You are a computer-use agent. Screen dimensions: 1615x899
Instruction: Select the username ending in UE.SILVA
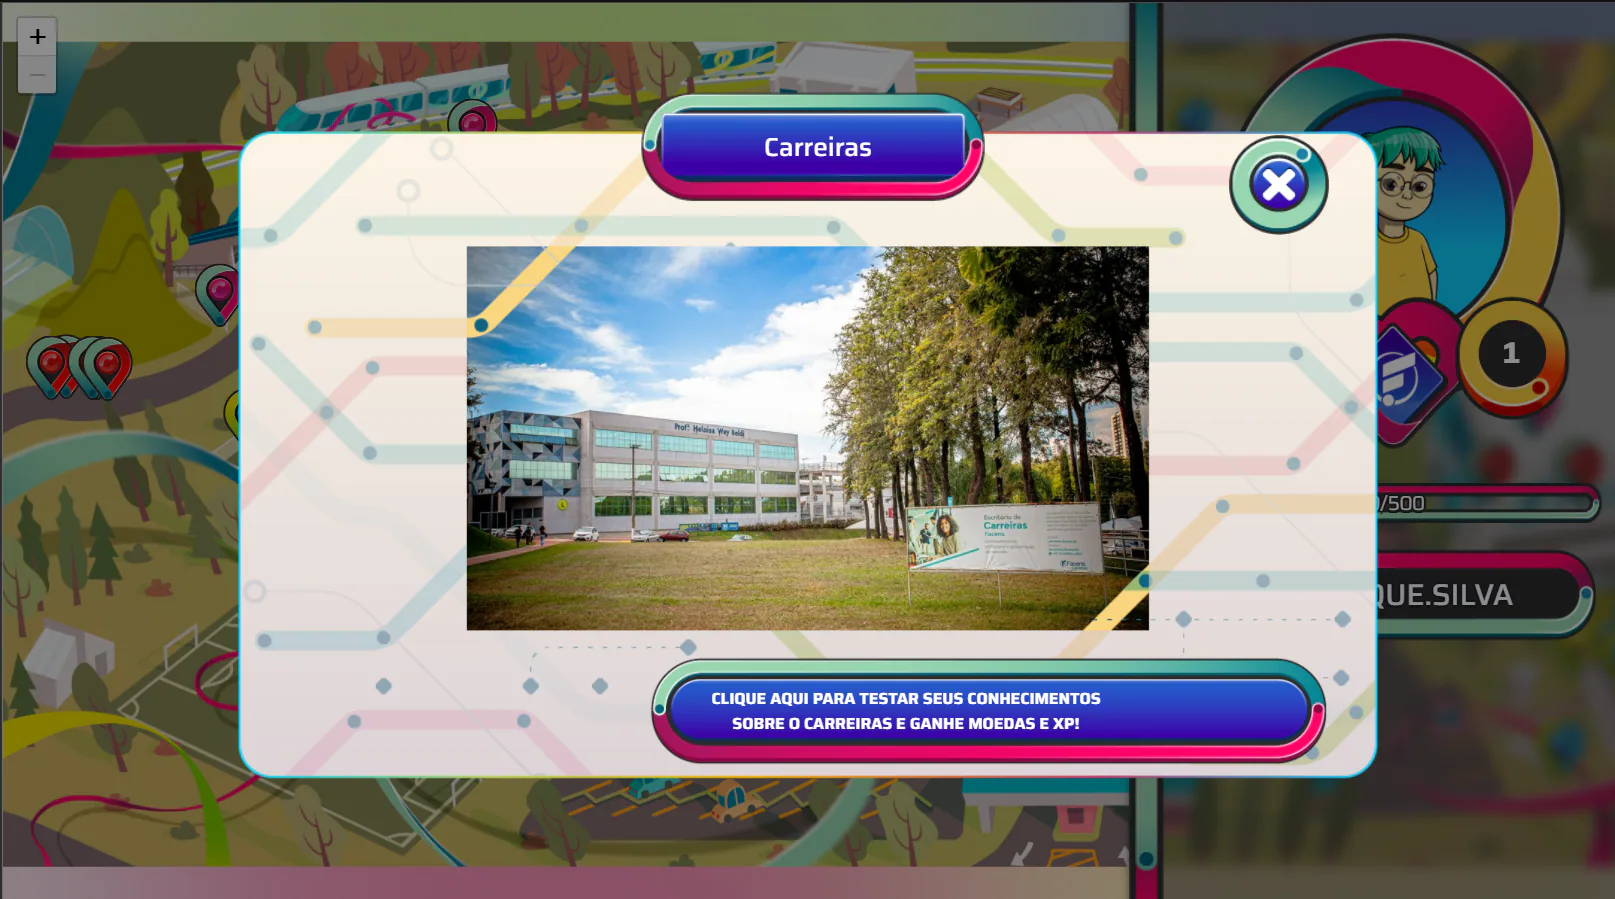pos(1484,594)
